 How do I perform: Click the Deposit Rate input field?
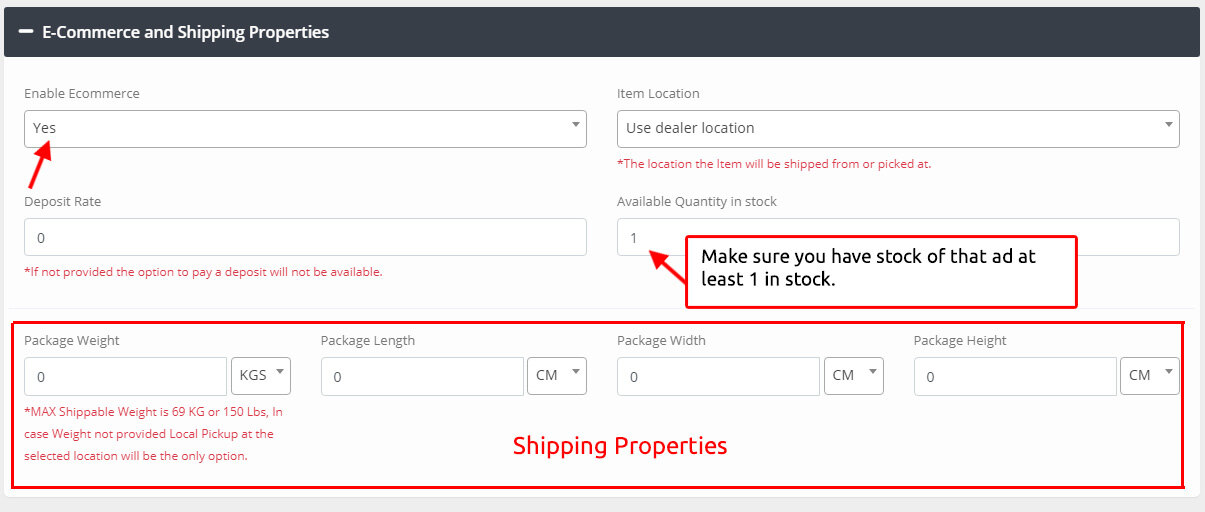(x=305, y=238)
